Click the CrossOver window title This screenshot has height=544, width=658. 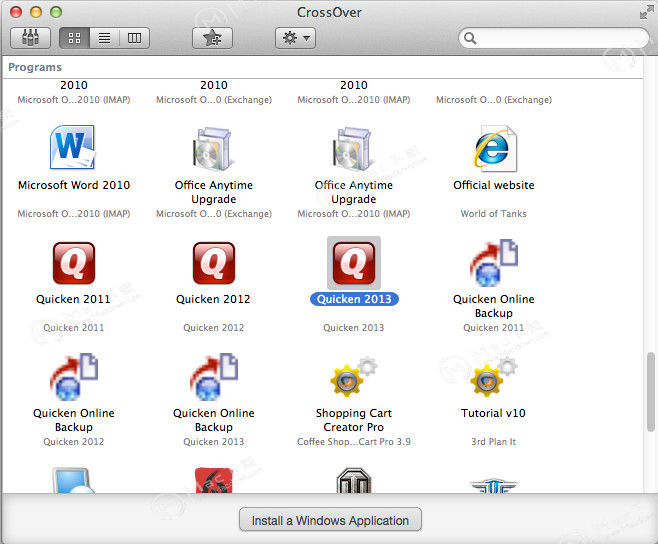(329, 13)
